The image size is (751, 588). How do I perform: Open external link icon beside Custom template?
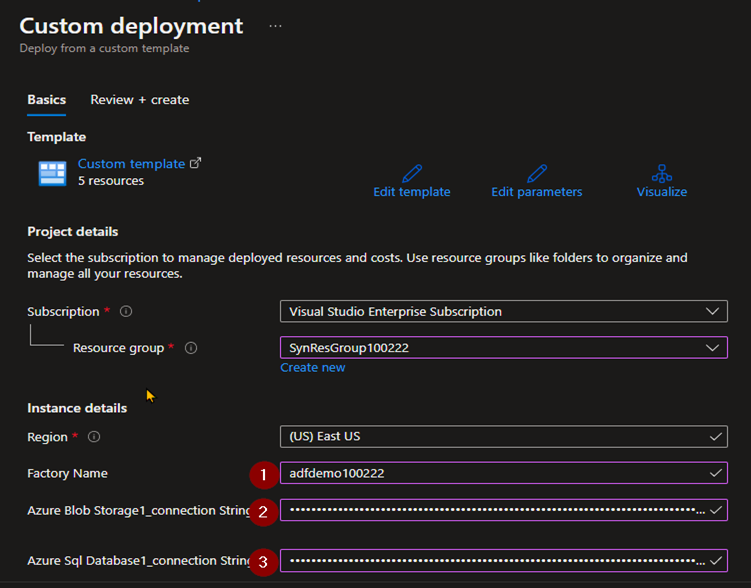coord(195,163)
